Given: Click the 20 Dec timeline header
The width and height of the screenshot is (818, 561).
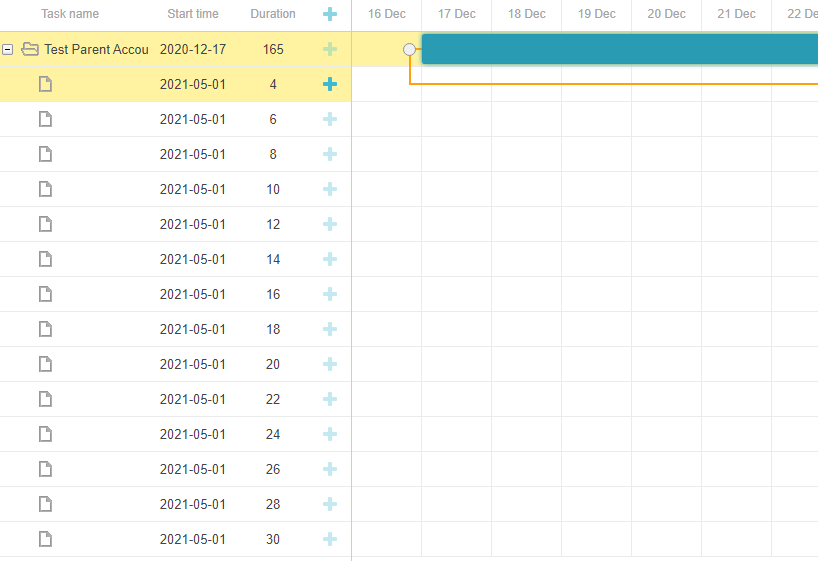Looking at the screenshot, I should [666, 14].
